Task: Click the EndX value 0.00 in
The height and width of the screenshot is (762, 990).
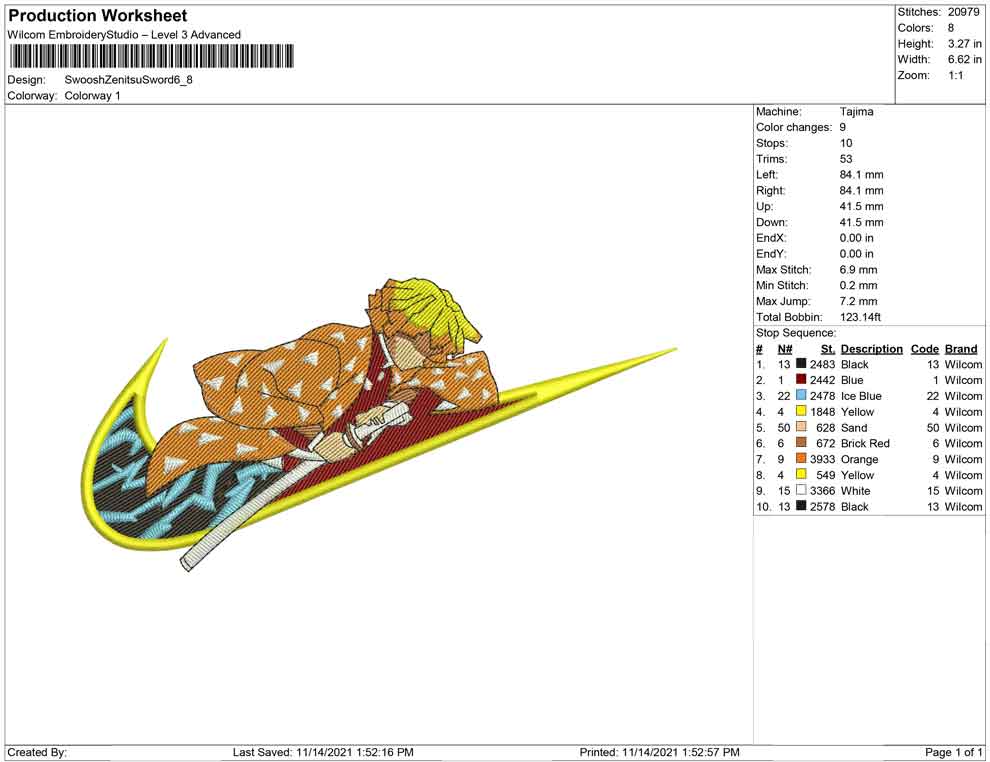Action: click(x=856, y=238)
